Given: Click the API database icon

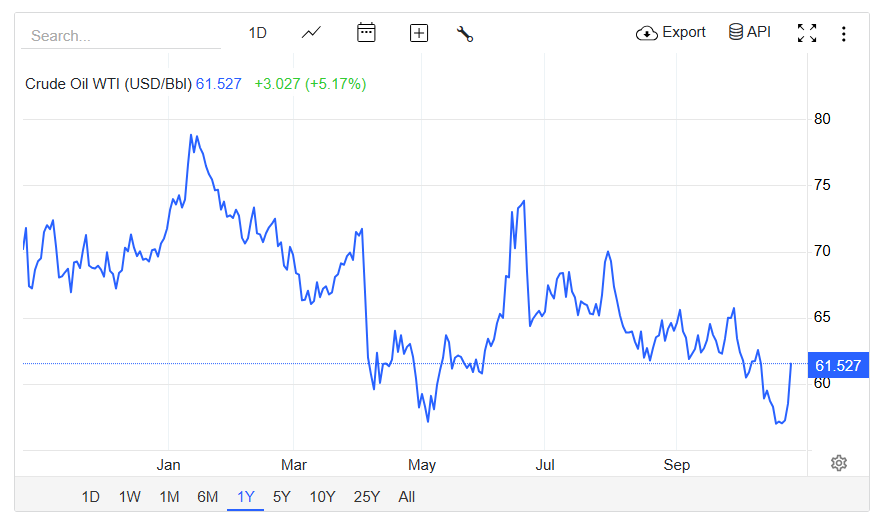Looking at the screenshot, I should (x=749, y=32).
